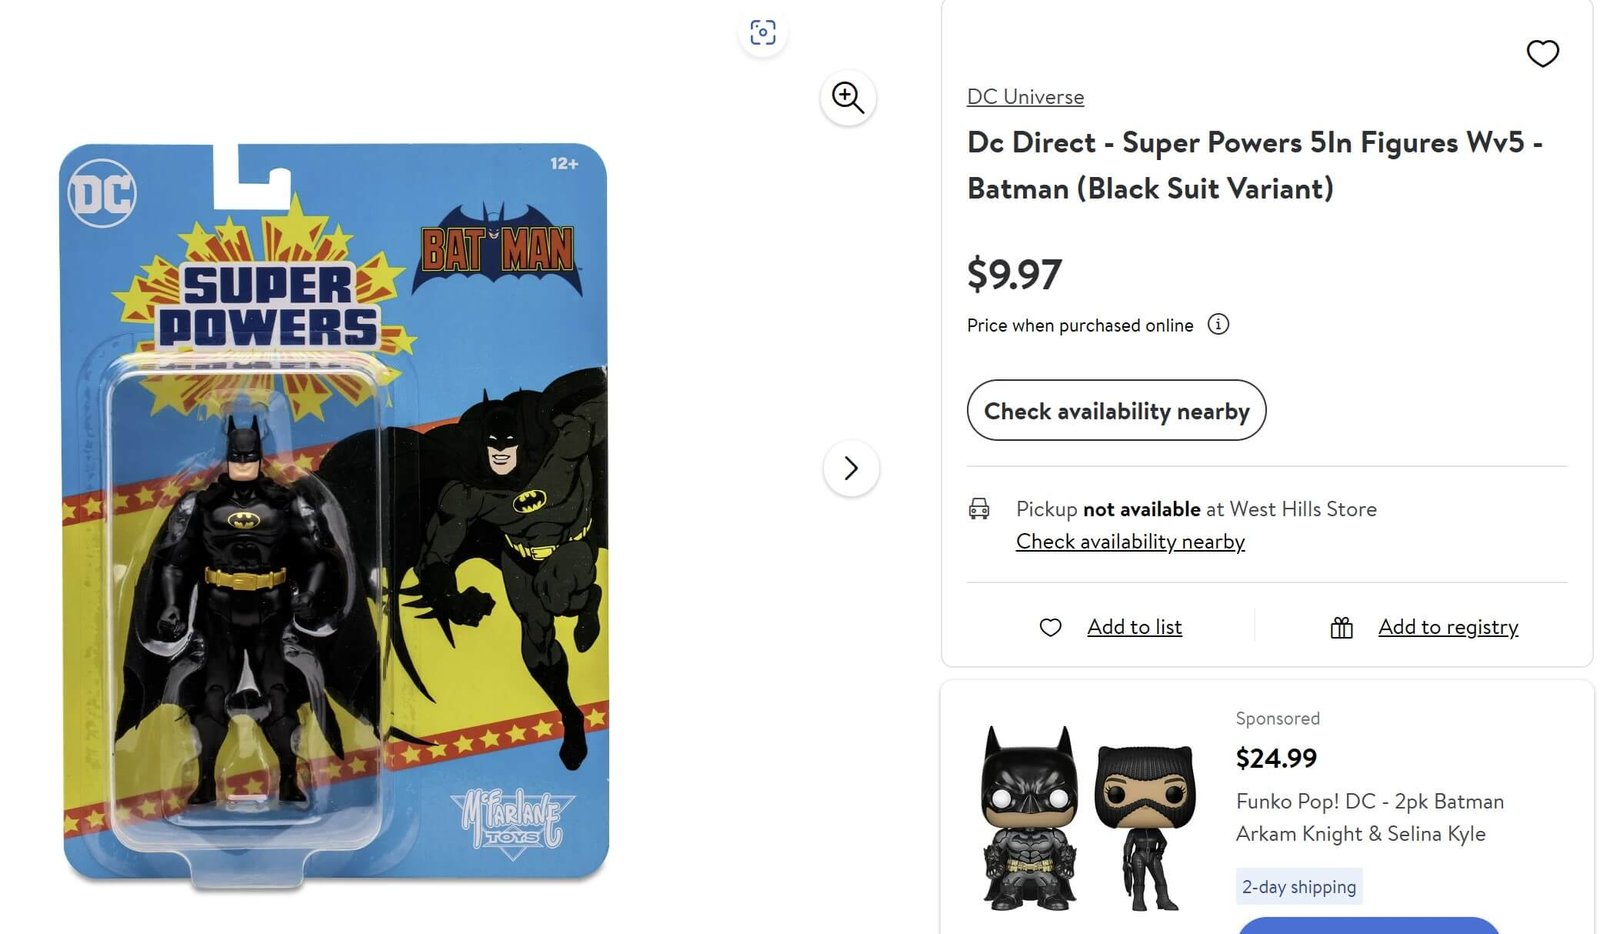Click the Check availability nearby link under pickup
The width and height of the screenshot is (1600, 934).
coord(1130,541)
